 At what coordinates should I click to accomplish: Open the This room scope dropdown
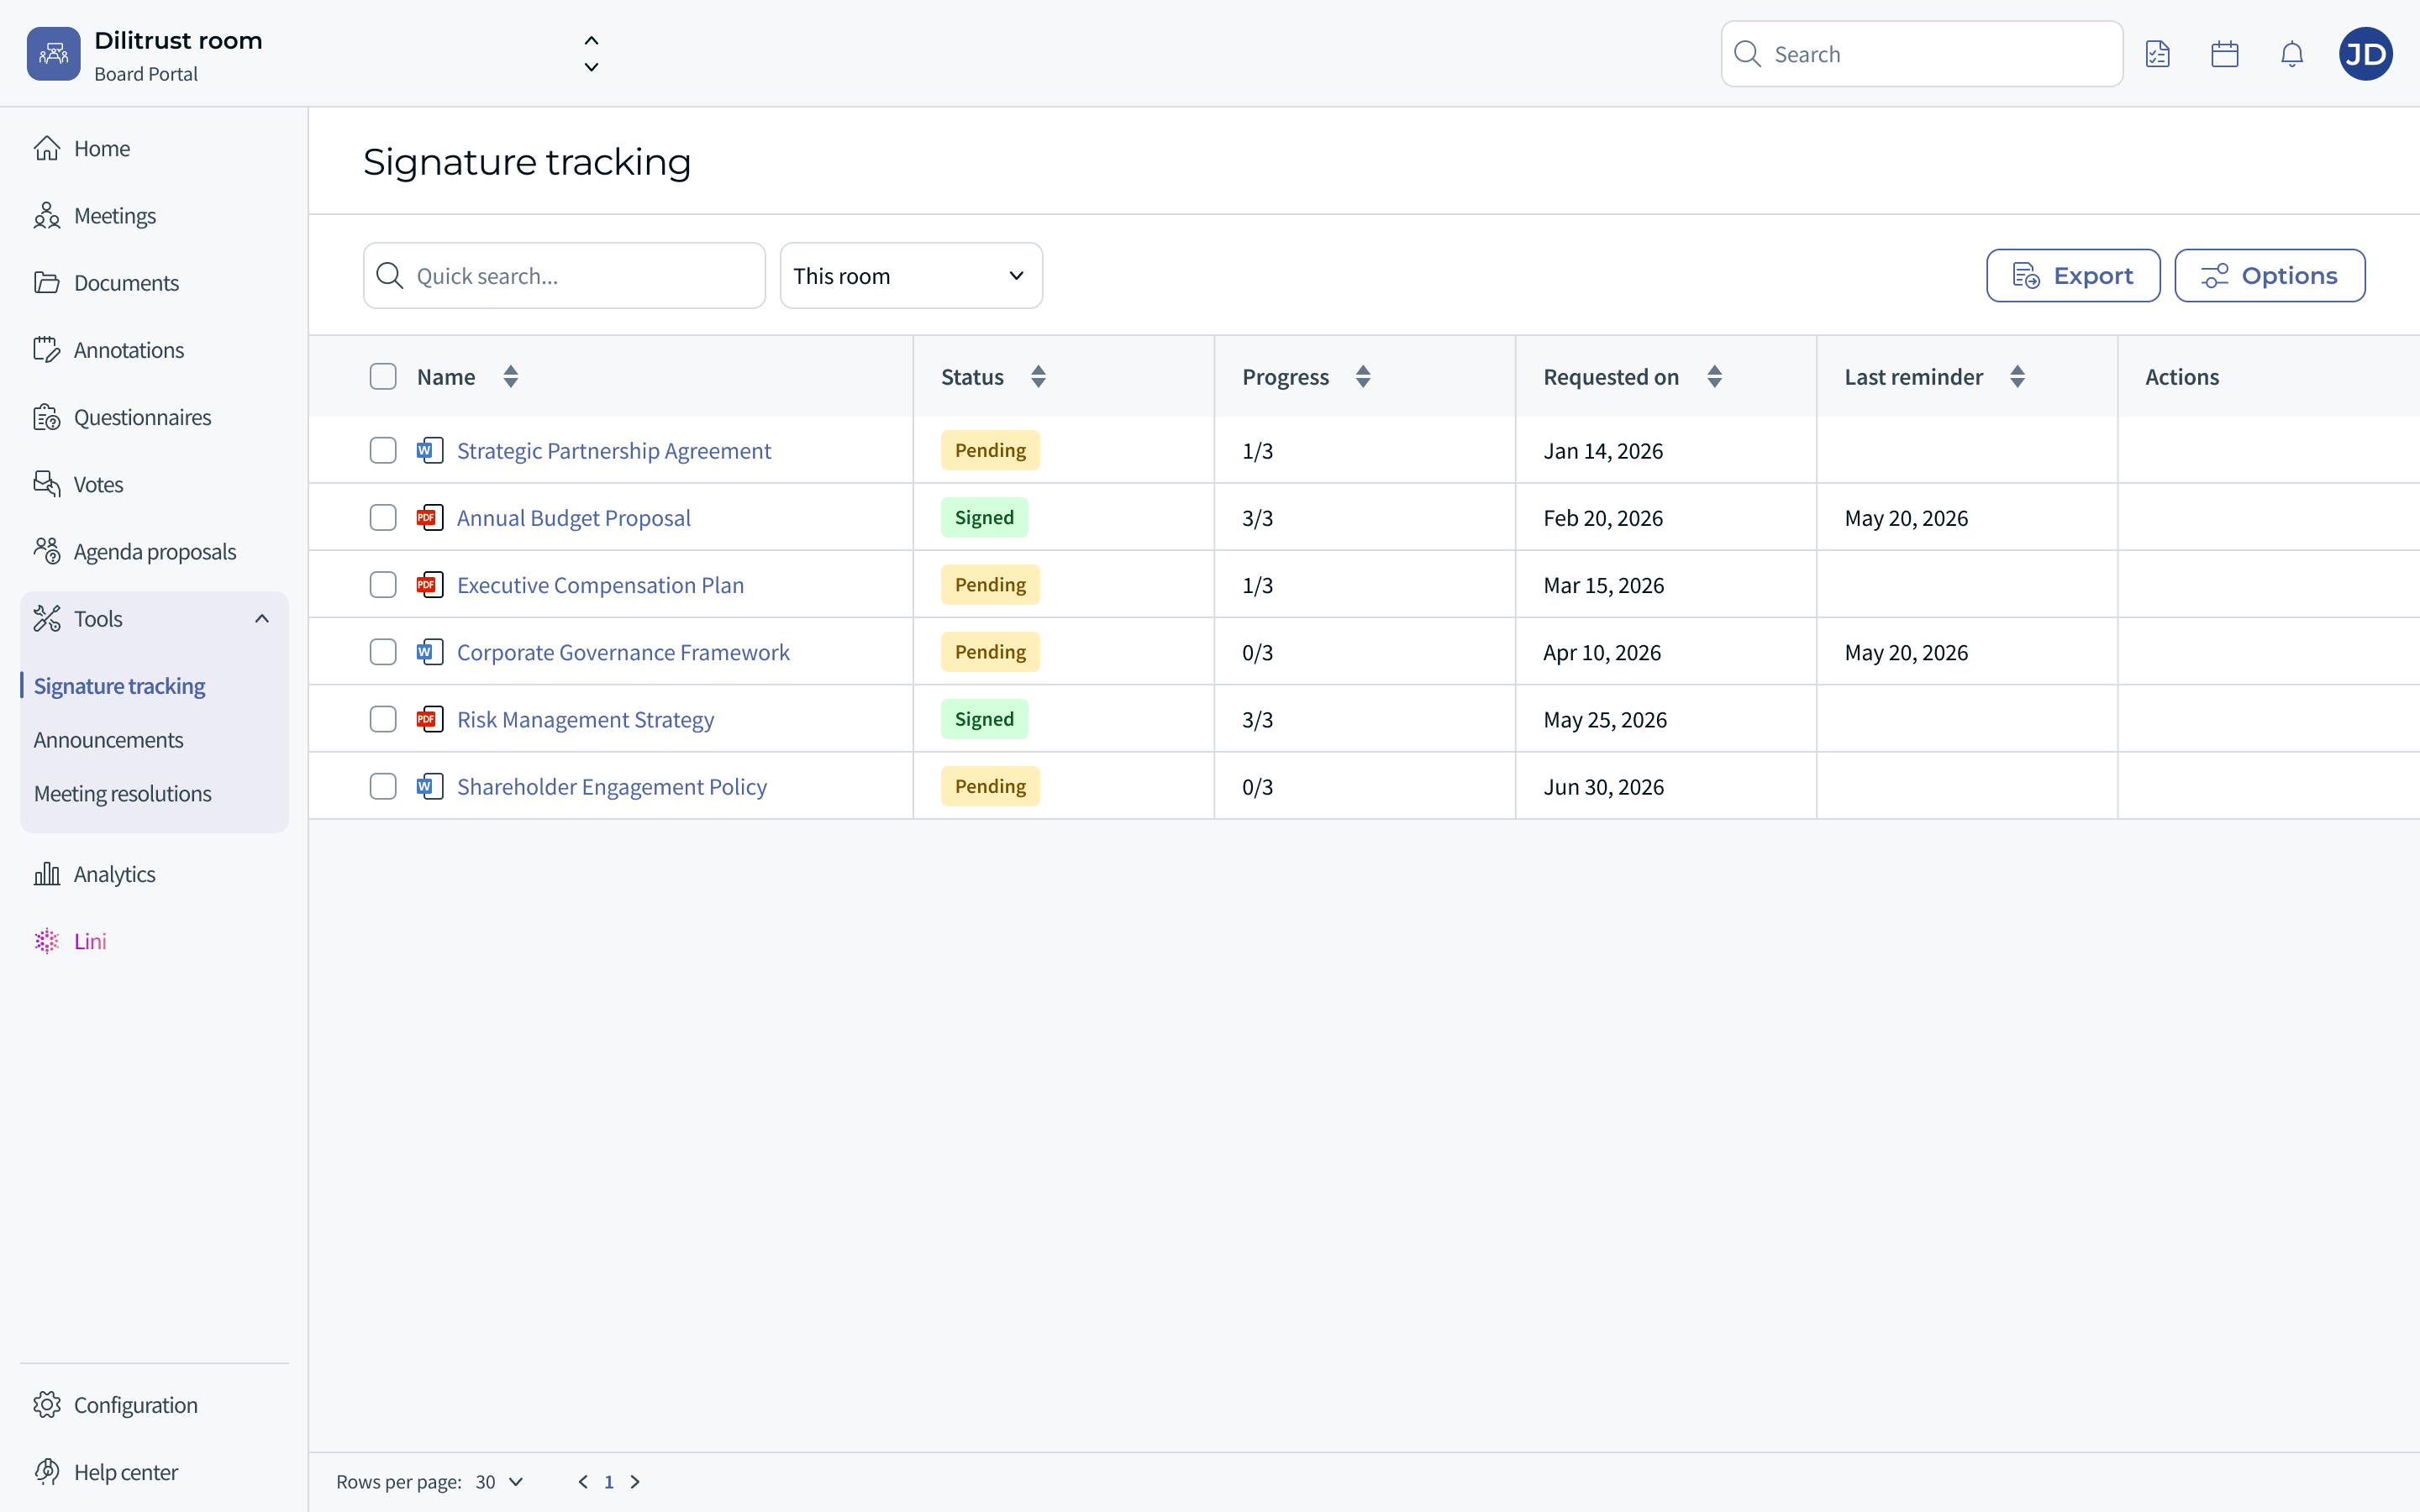pos(911,275)
